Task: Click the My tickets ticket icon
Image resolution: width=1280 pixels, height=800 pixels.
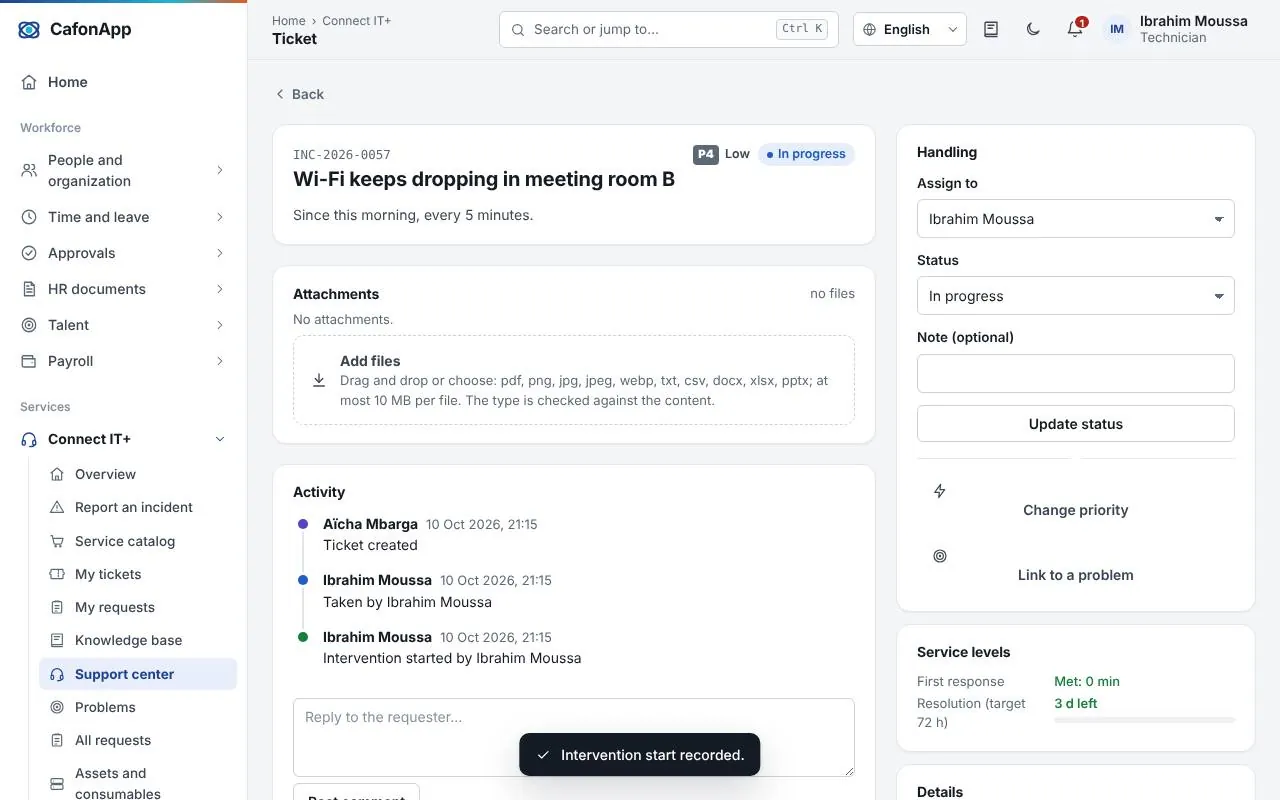Action: click(57, 574)
